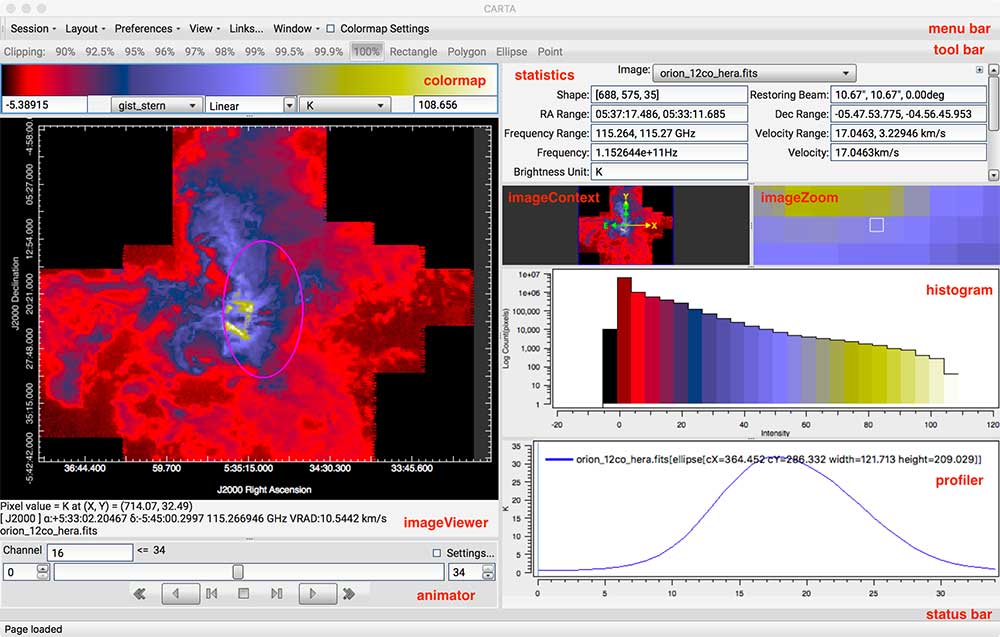The width and height of the screenshot is (1000, 637).
Task: Click the channel slider handle
Action: (238, 572)
